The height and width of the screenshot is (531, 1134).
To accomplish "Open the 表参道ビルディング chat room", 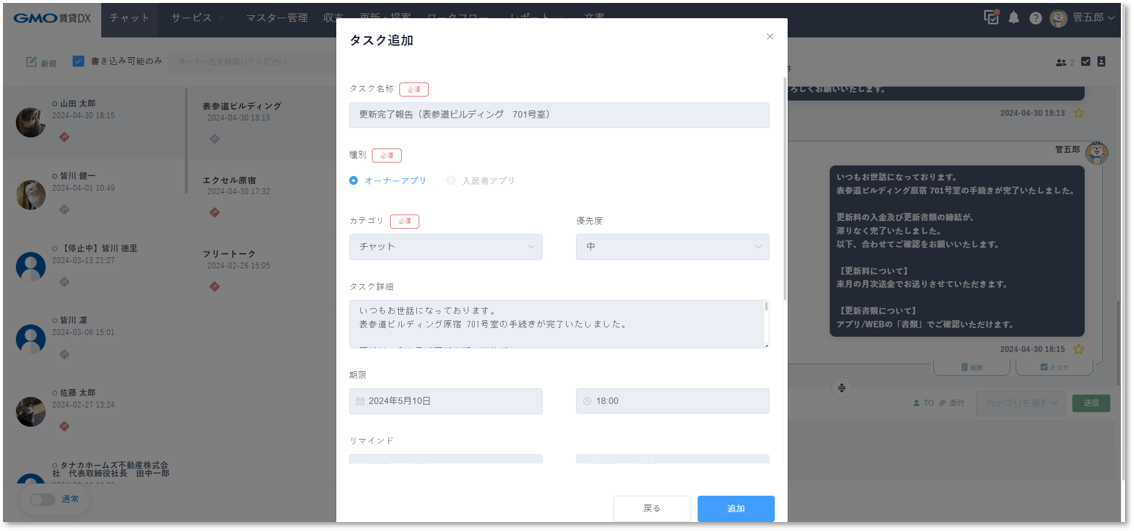I will (264, 123).
